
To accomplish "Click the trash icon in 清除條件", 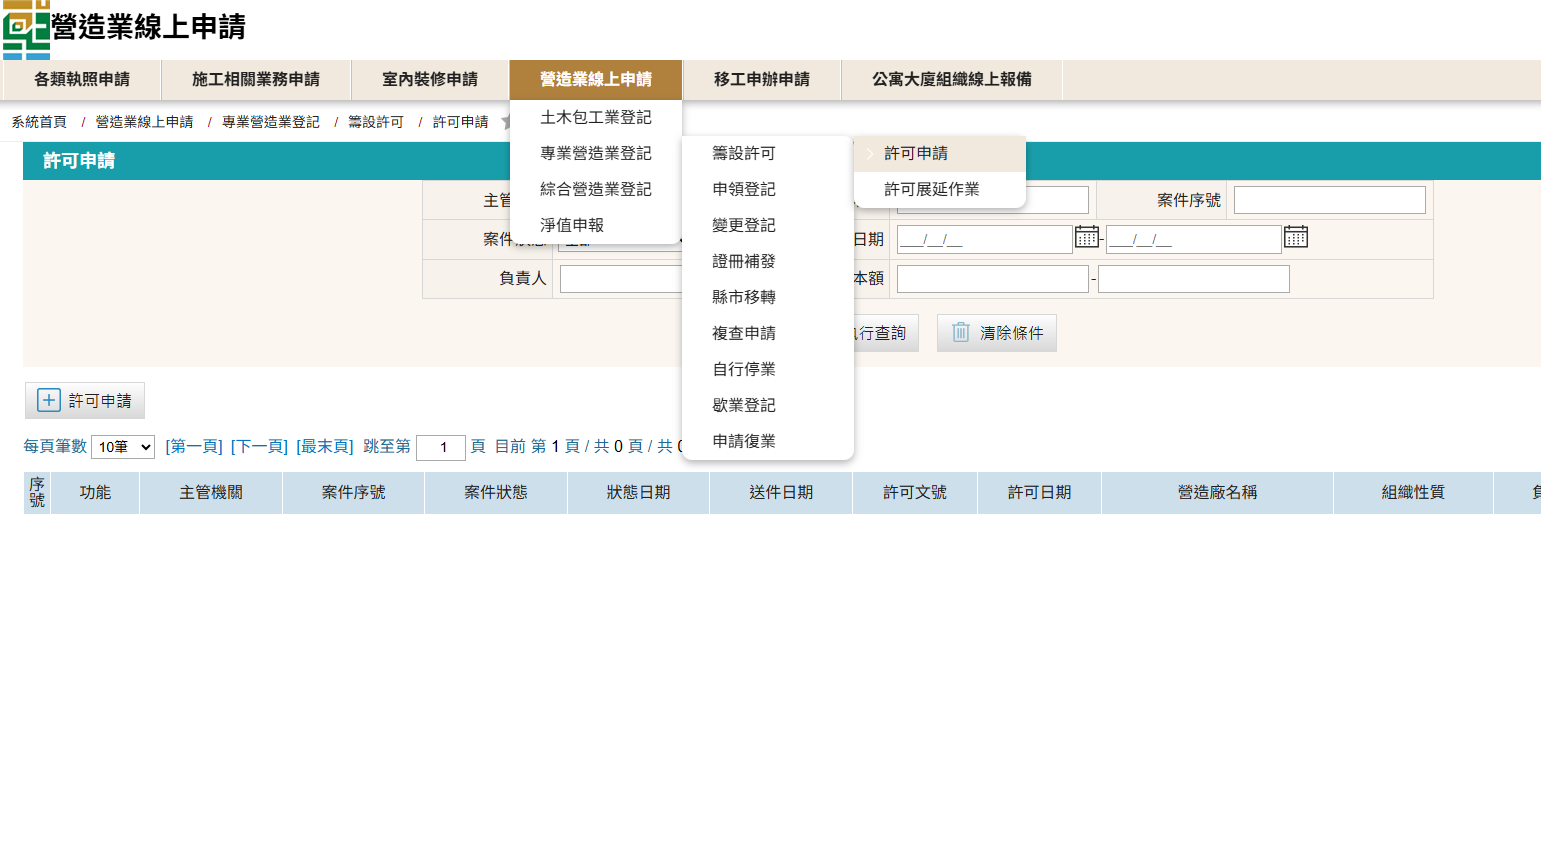I will (x=960, y=332).
